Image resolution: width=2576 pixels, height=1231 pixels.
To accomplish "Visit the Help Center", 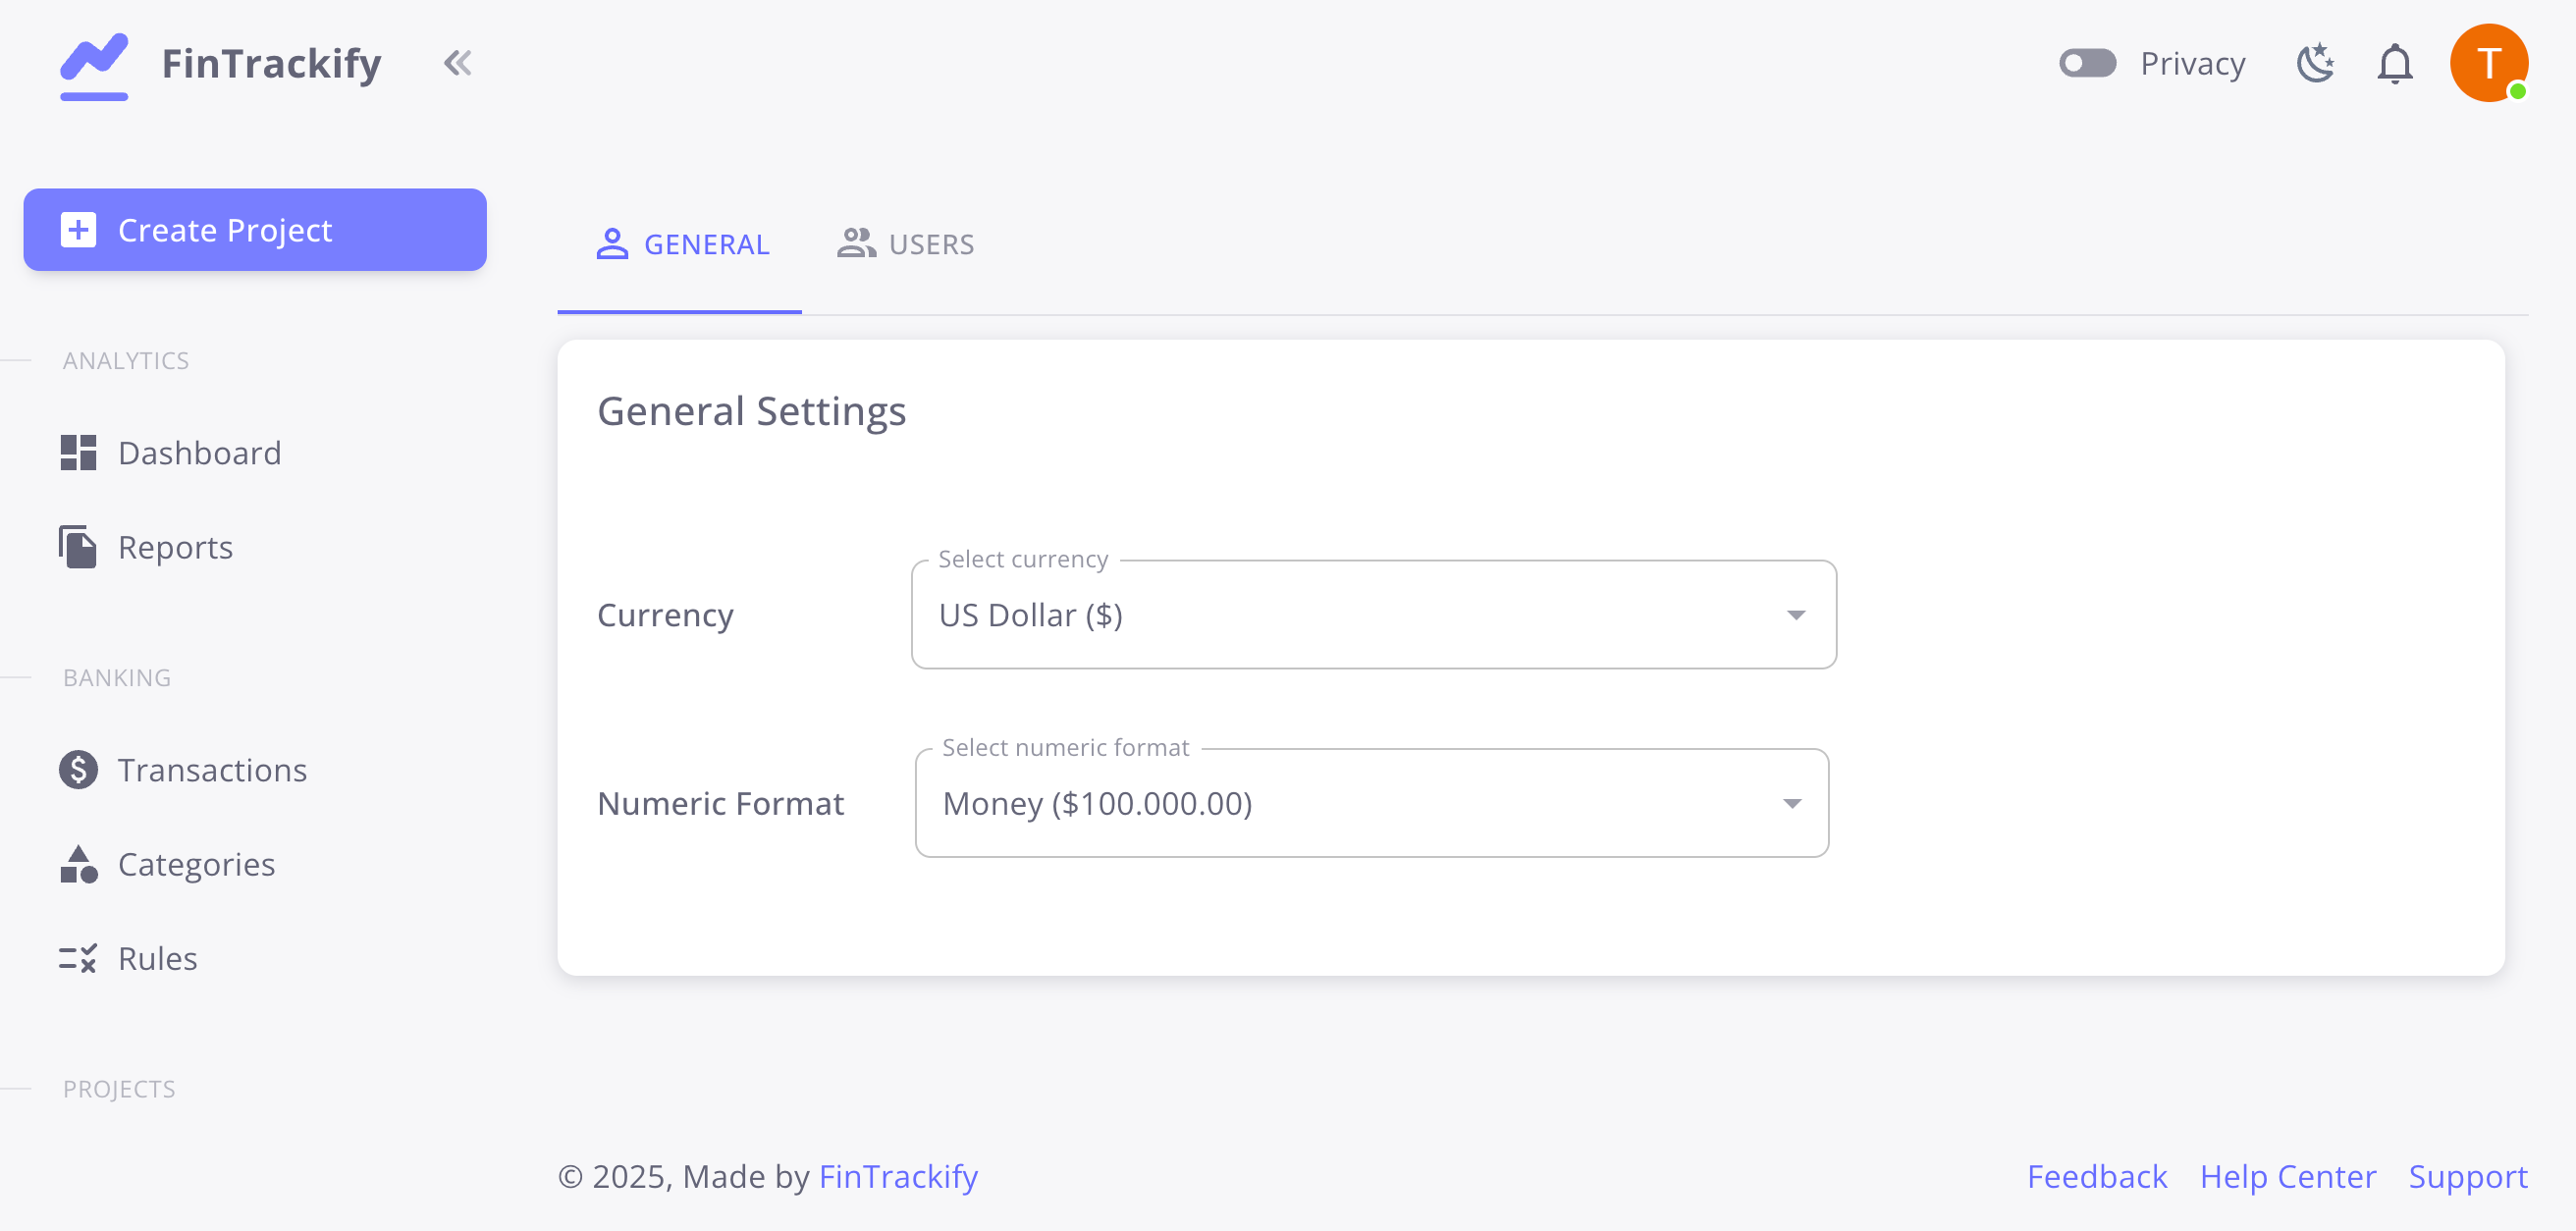I will coord(2288,1176).
